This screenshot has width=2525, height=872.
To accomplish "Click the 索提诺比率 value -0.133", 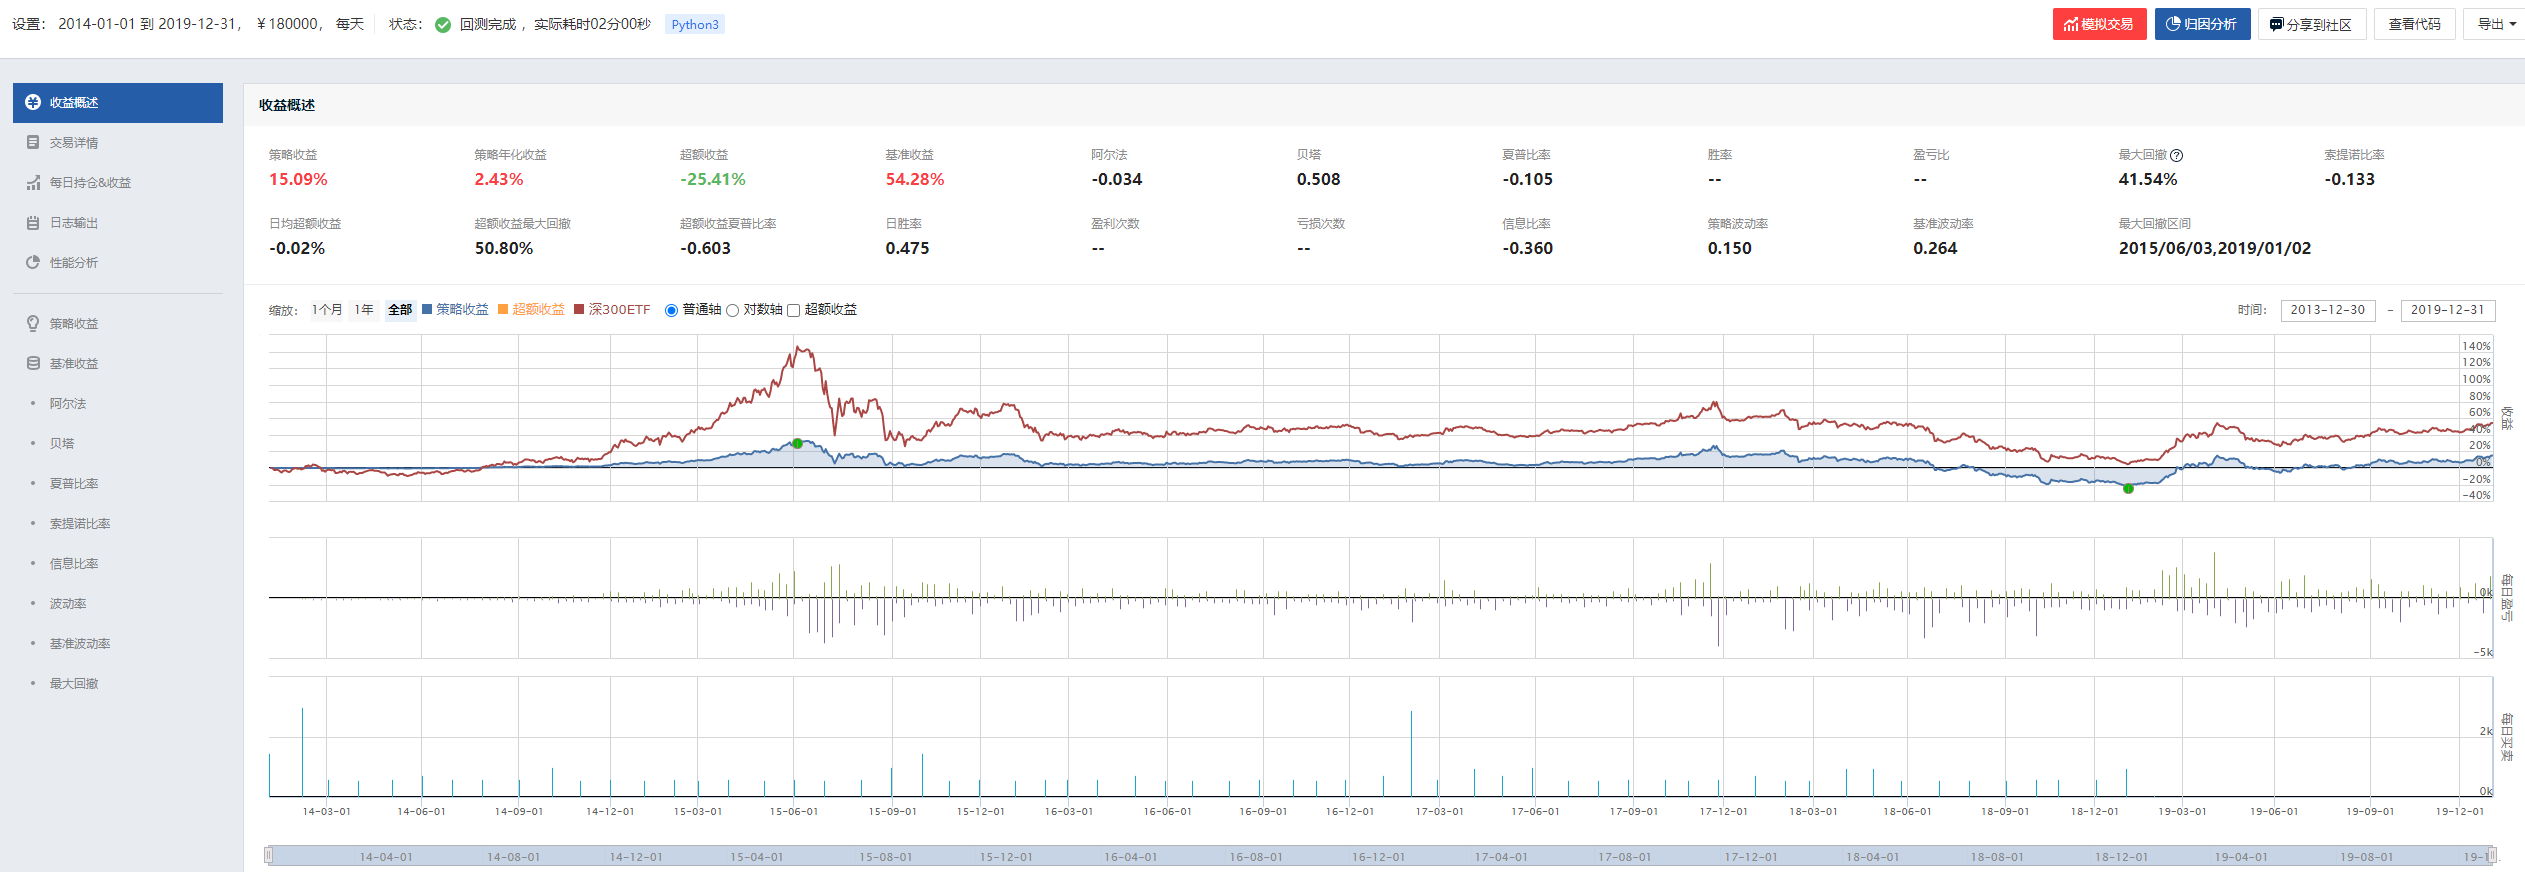I will pos(2350,180).
